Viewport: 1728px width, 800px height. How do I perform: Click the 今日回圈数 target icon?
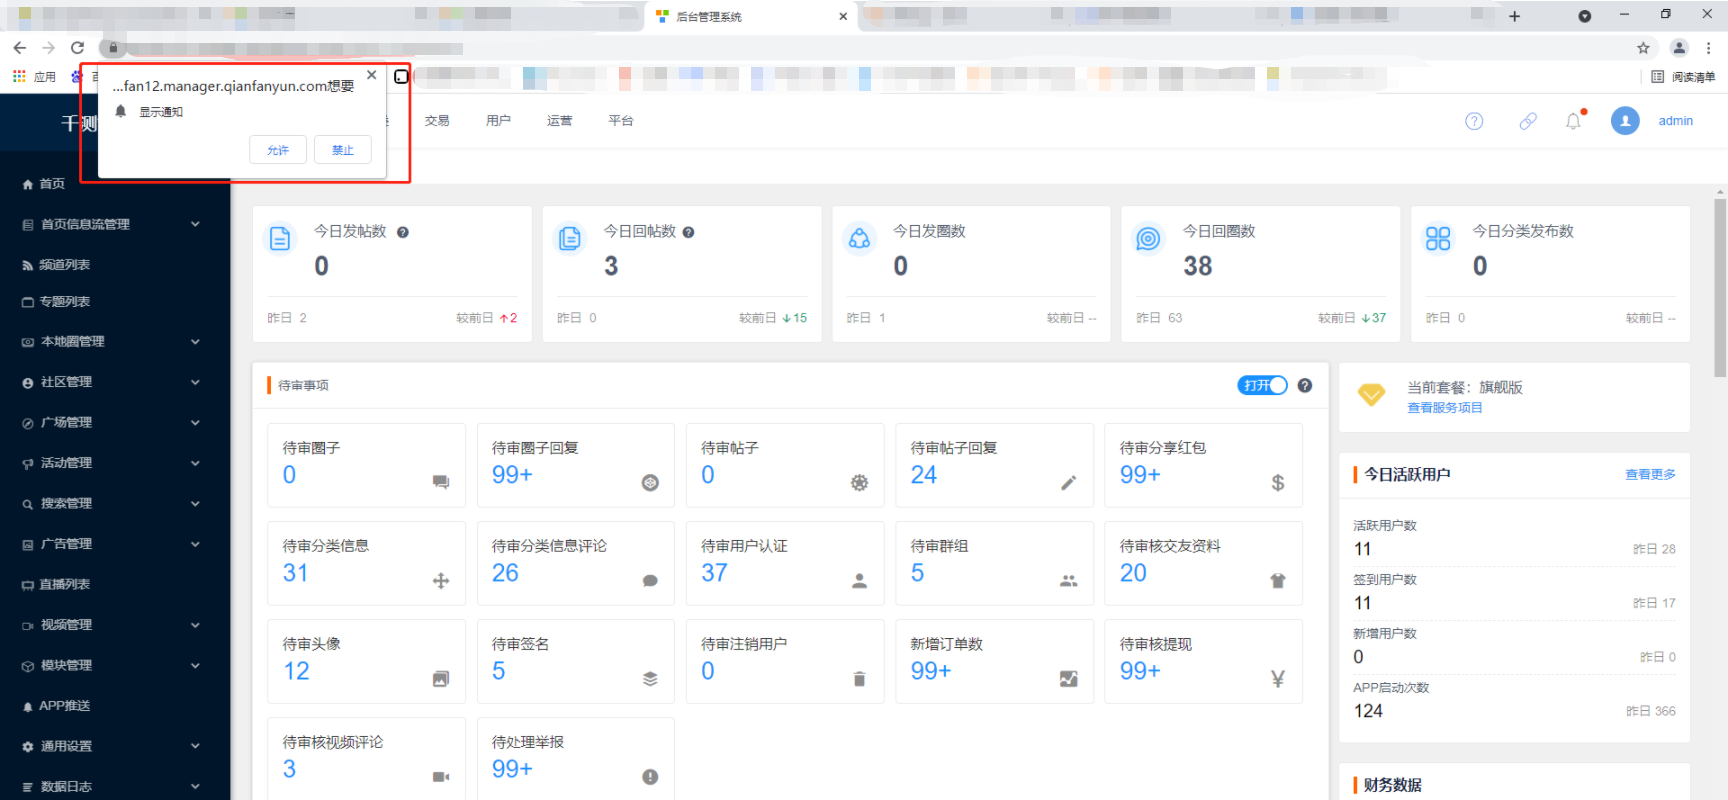coord(1149,239)
